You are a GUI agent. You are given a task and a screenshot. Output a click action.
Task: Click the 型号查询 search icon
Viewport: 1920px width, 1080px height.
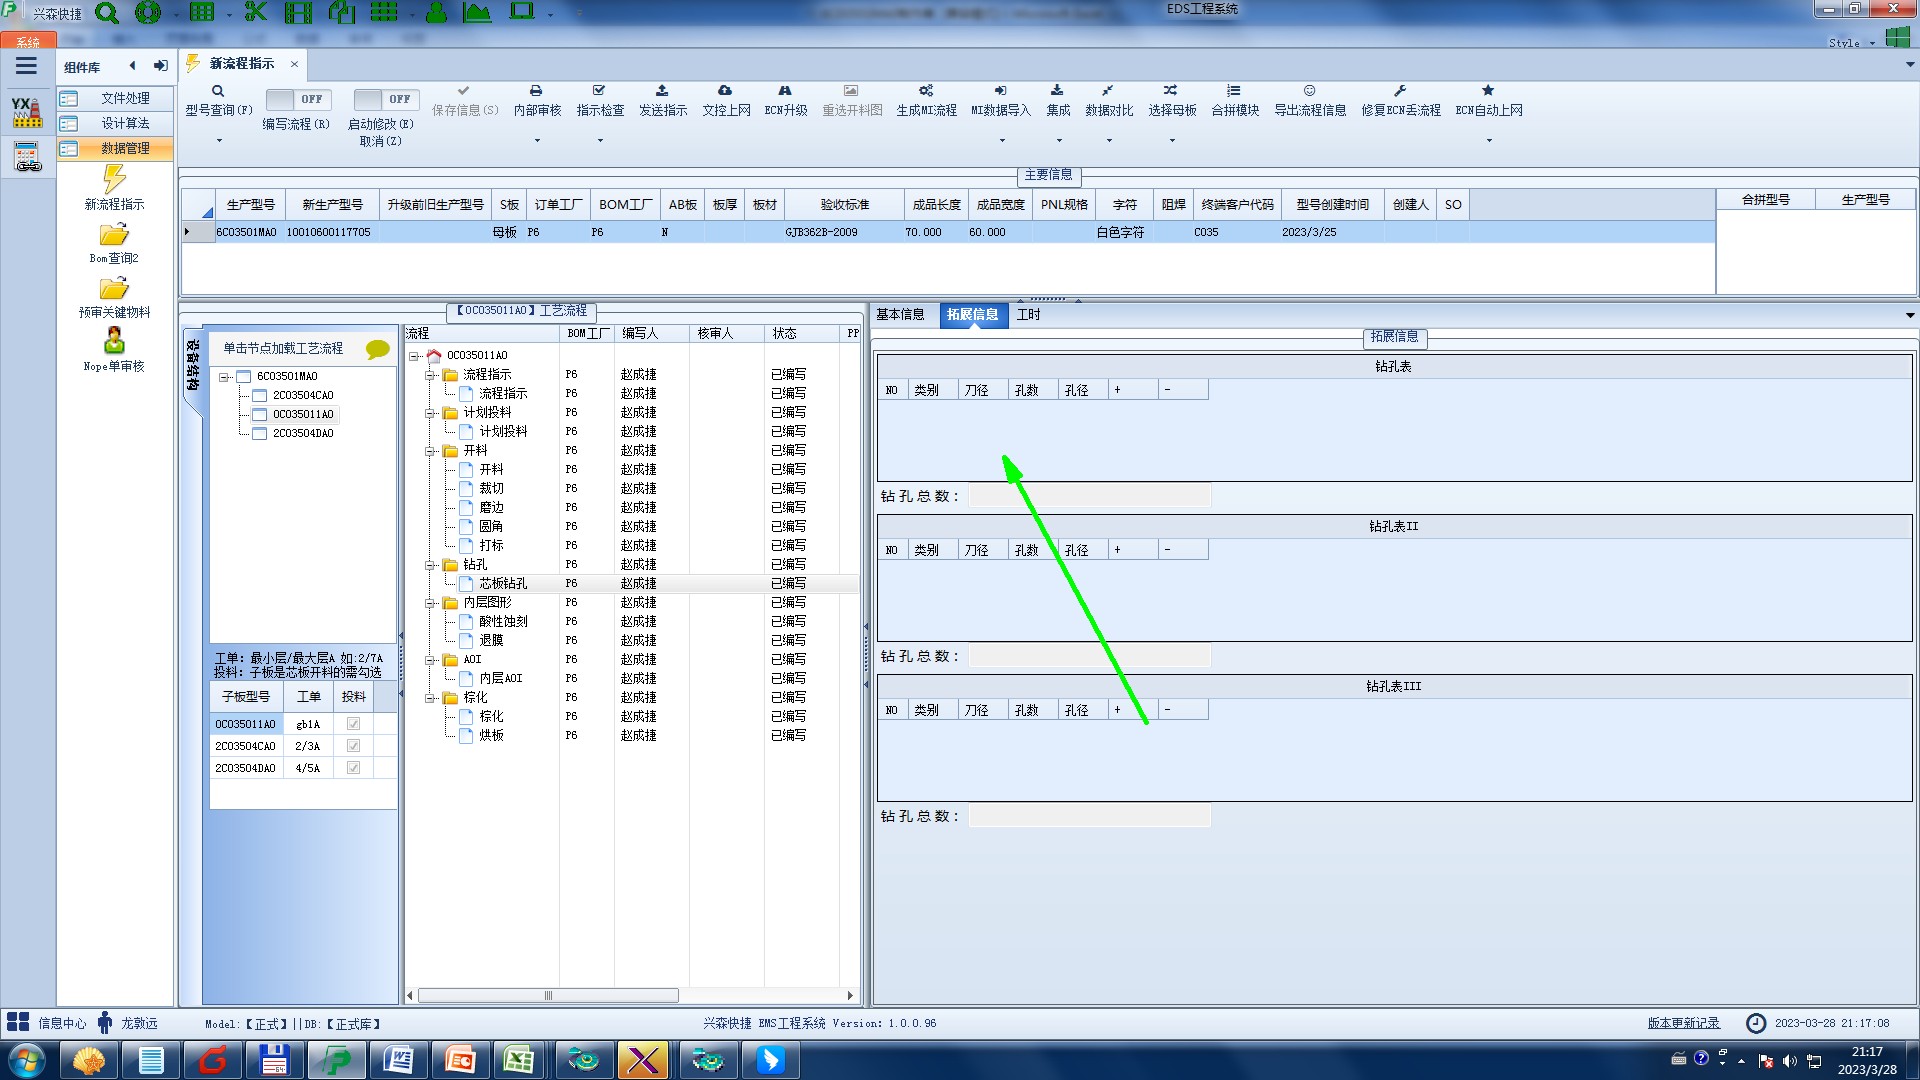pyautogui.click(x=218, y=91)
